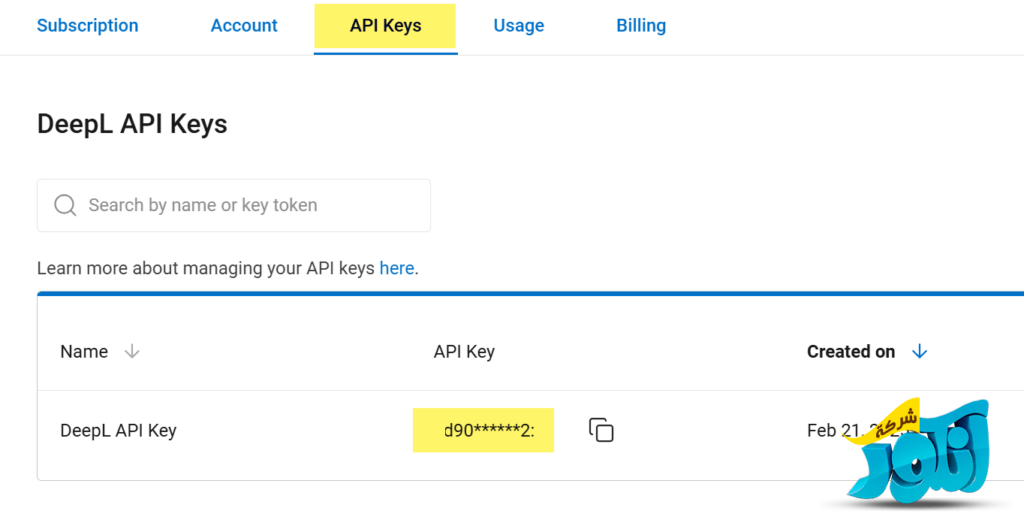
Task: Open the Subscription tab
Action: 88,25
